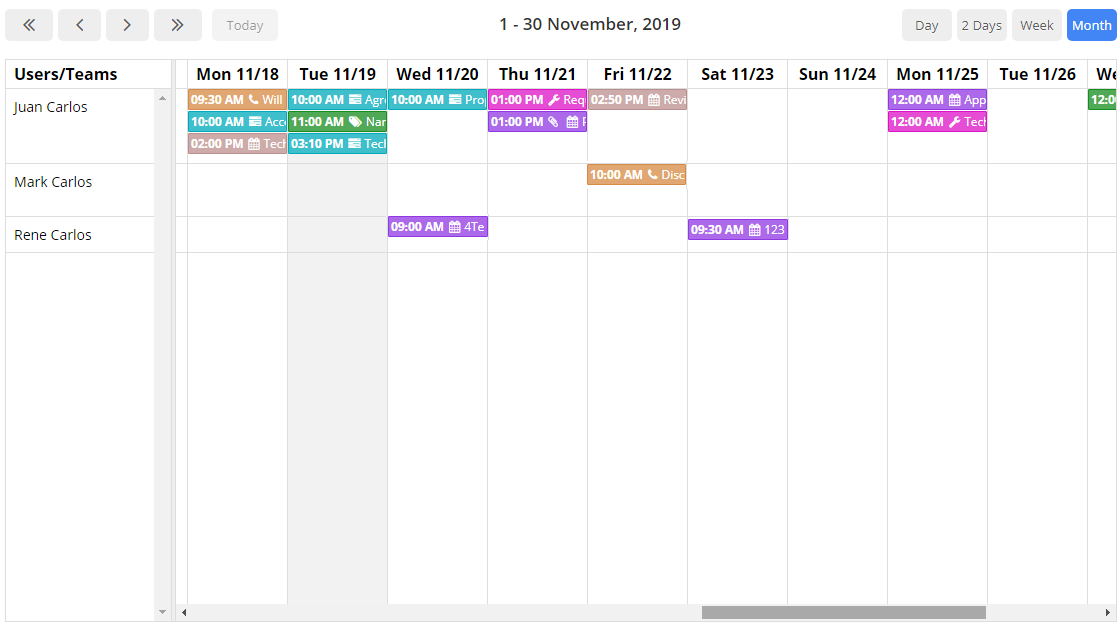Select Mark Carlos's 10:00 AM call event
1120x628 pixels.
click(x=636, y=175)
